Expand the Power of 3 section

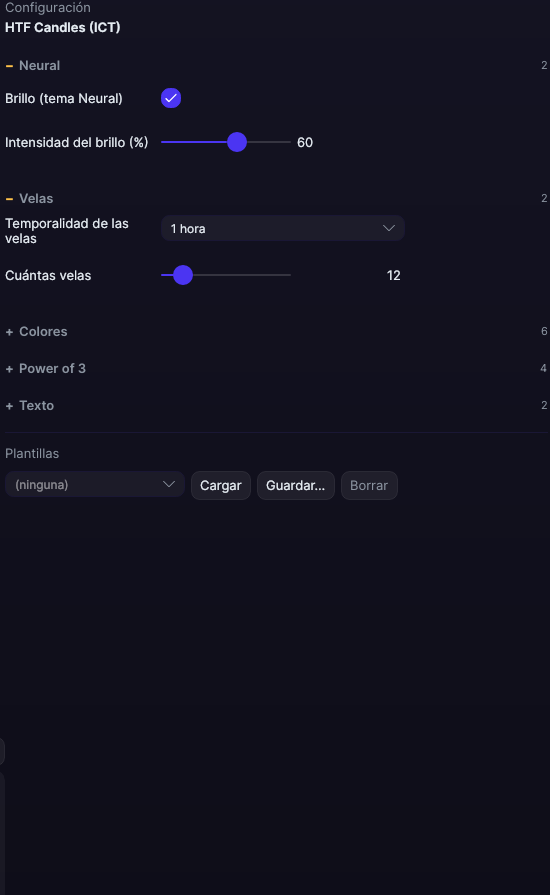[52, 369]
